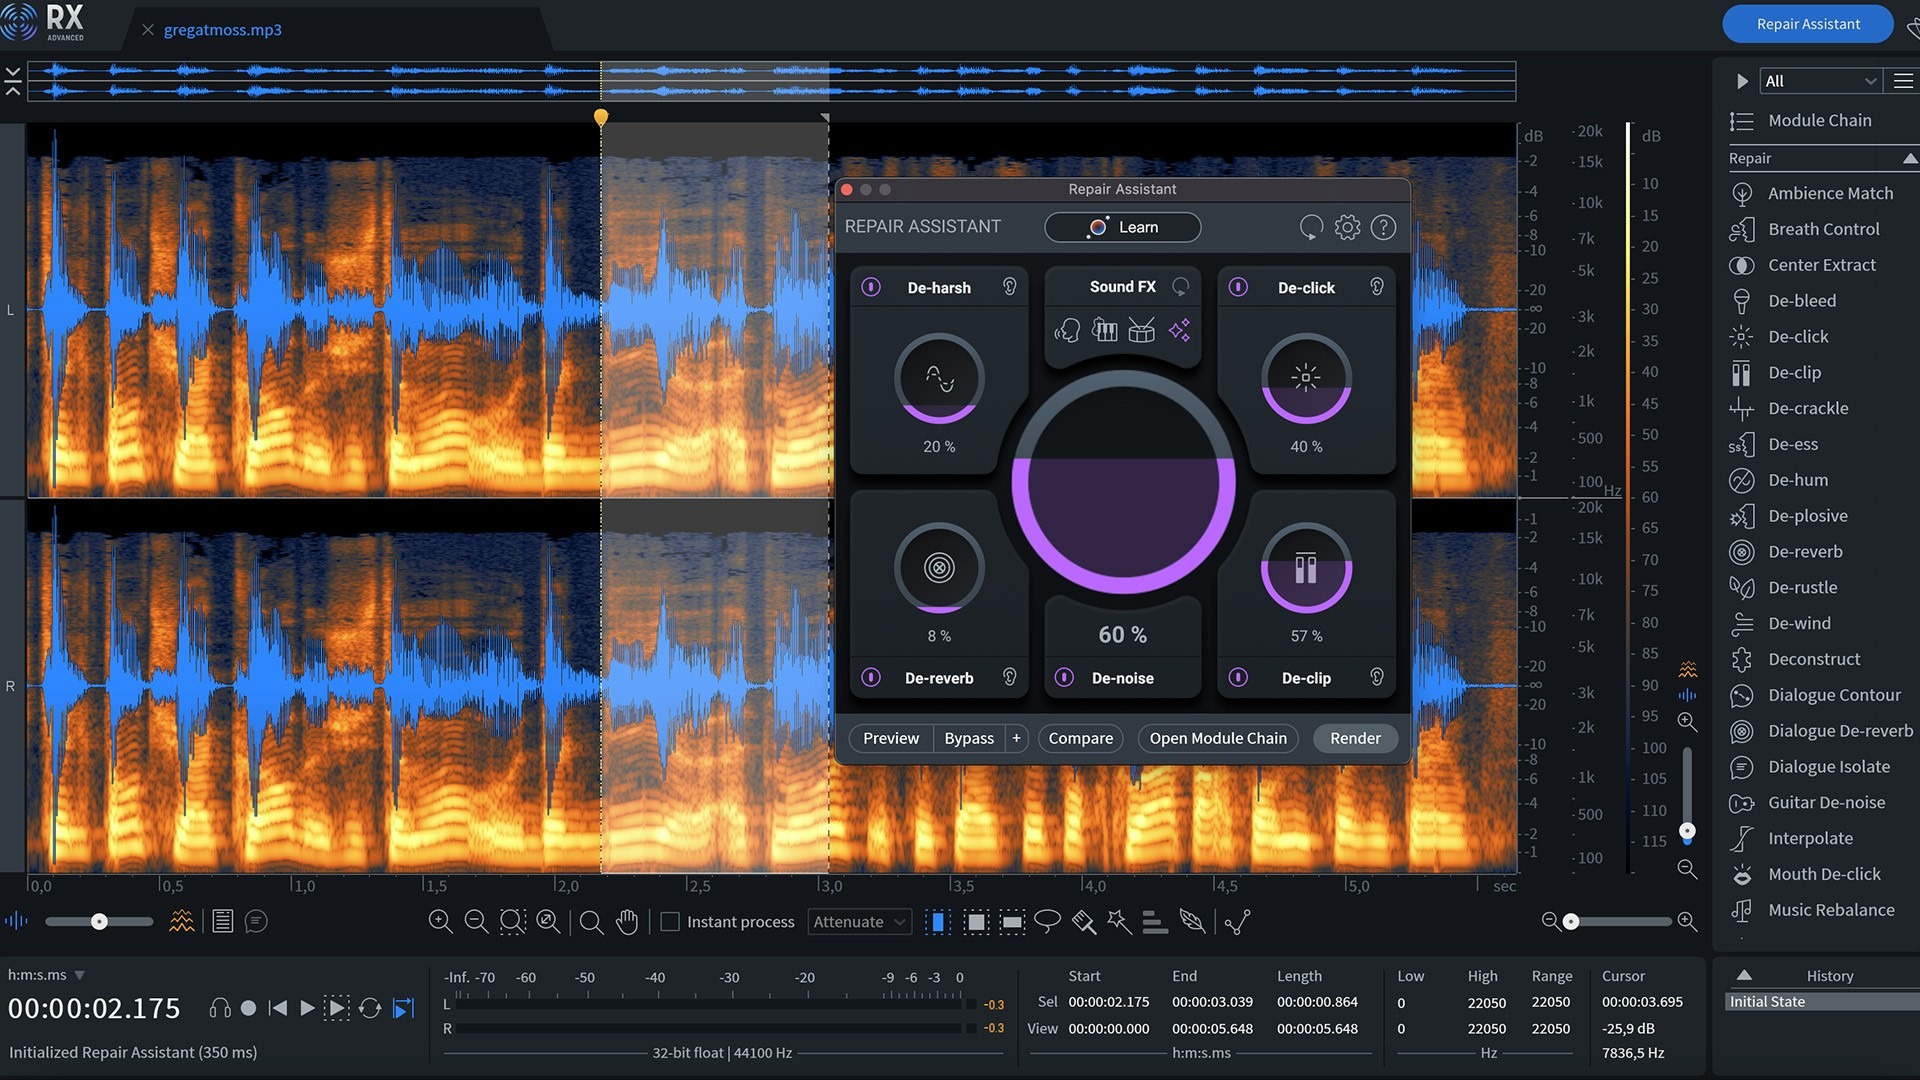Toggle De-click power button
The width and height of the screenshot is (1920, 1080).
[1238, 287]
